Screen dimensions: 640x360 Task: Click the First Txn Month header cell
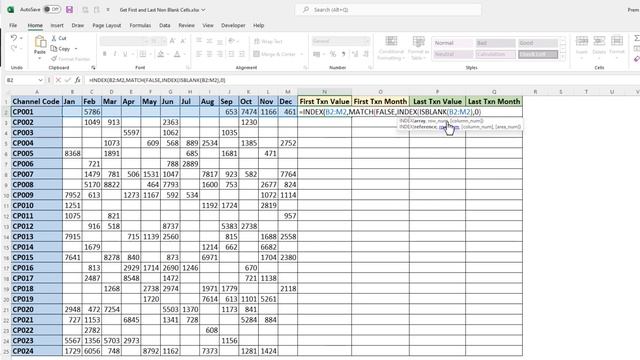coord(380,101)
